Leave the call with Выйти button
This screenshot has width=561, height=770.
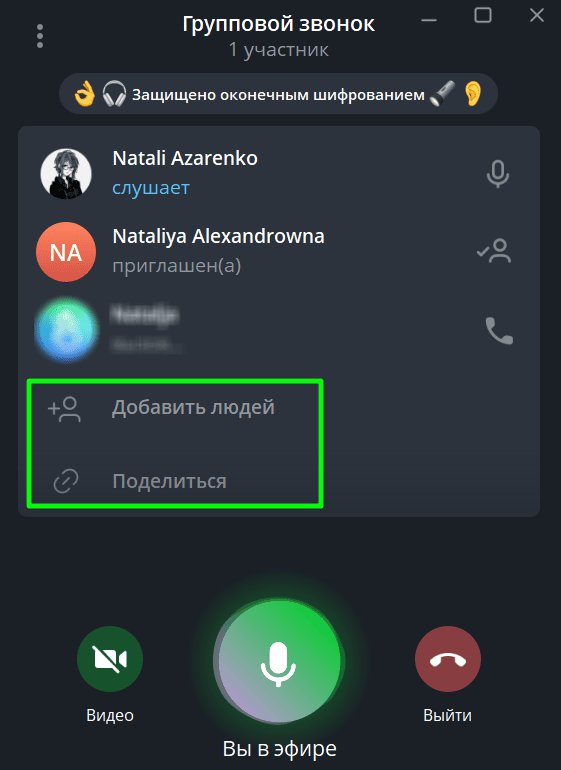coord(448,659)
